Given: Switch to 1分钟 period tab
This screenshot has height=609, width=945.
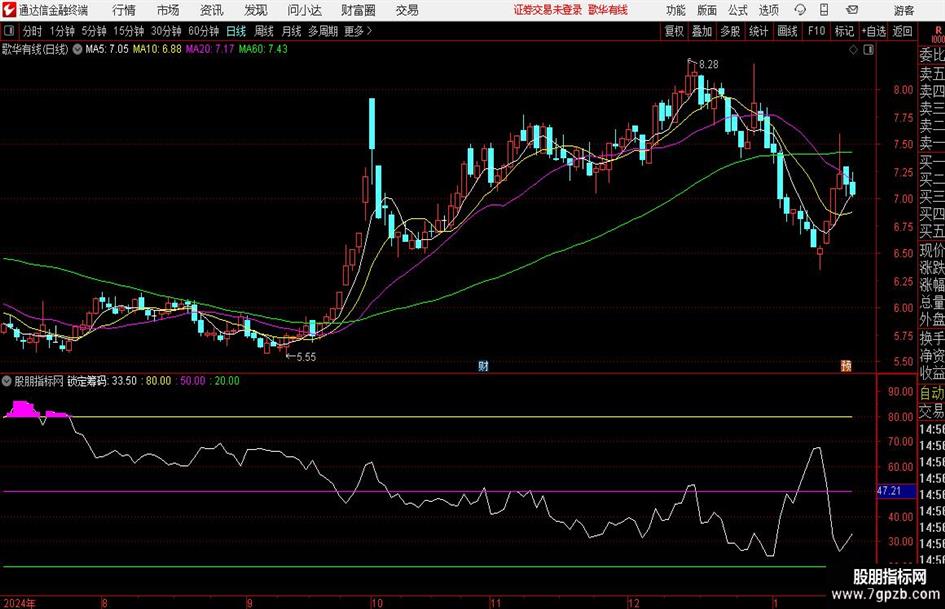Looking at the screenshot, I should point(62,31).
